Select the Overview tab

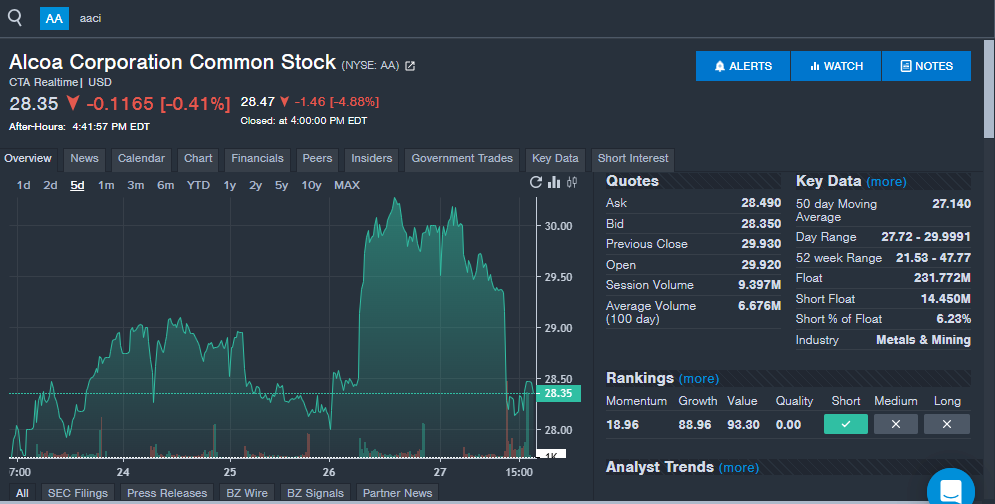point(28,159)
